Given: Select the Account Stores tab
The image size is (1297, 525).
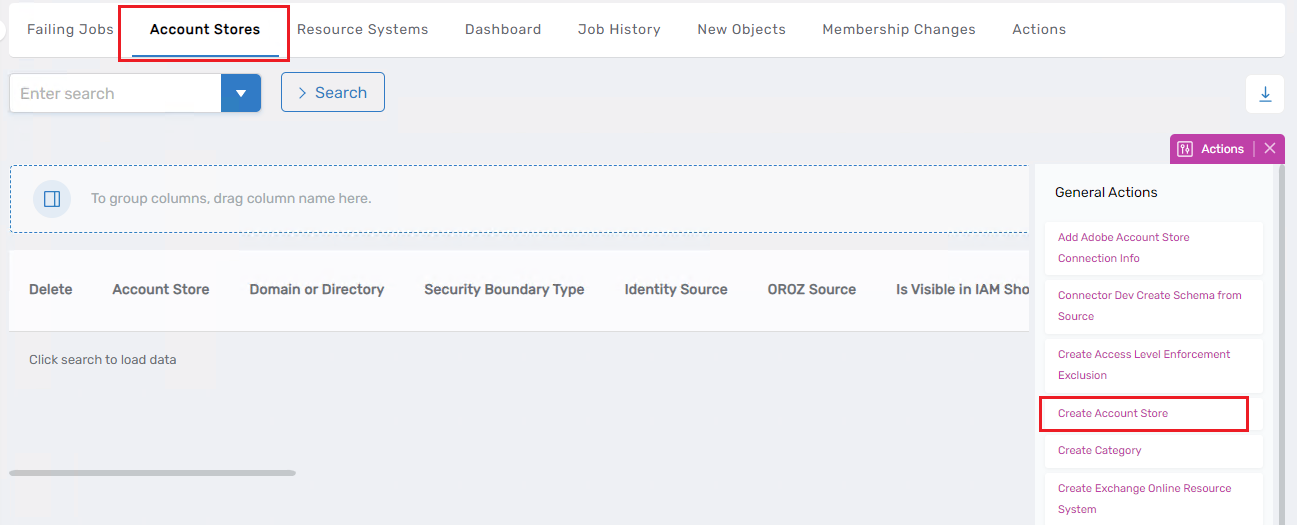Looking at the screenshot, I should 205,30.
